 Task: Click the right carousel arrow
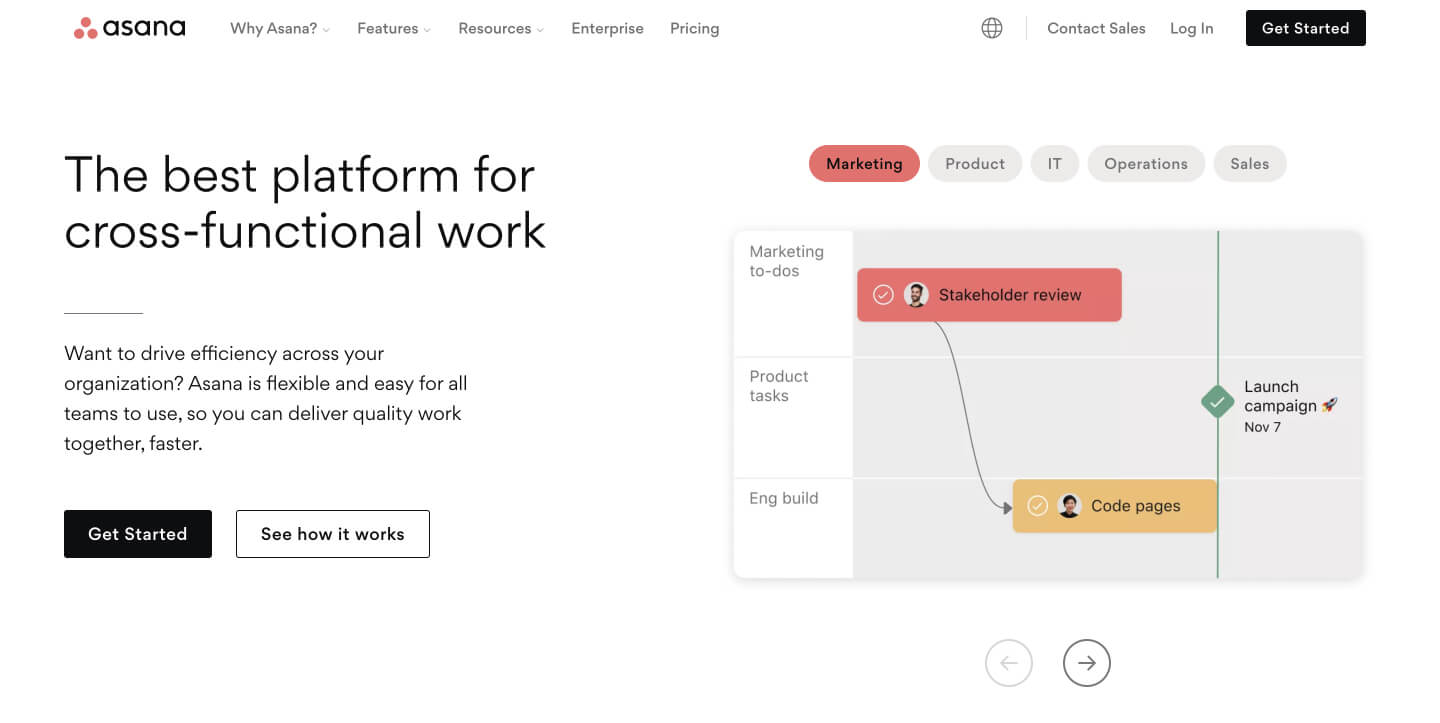point(1087,663)
